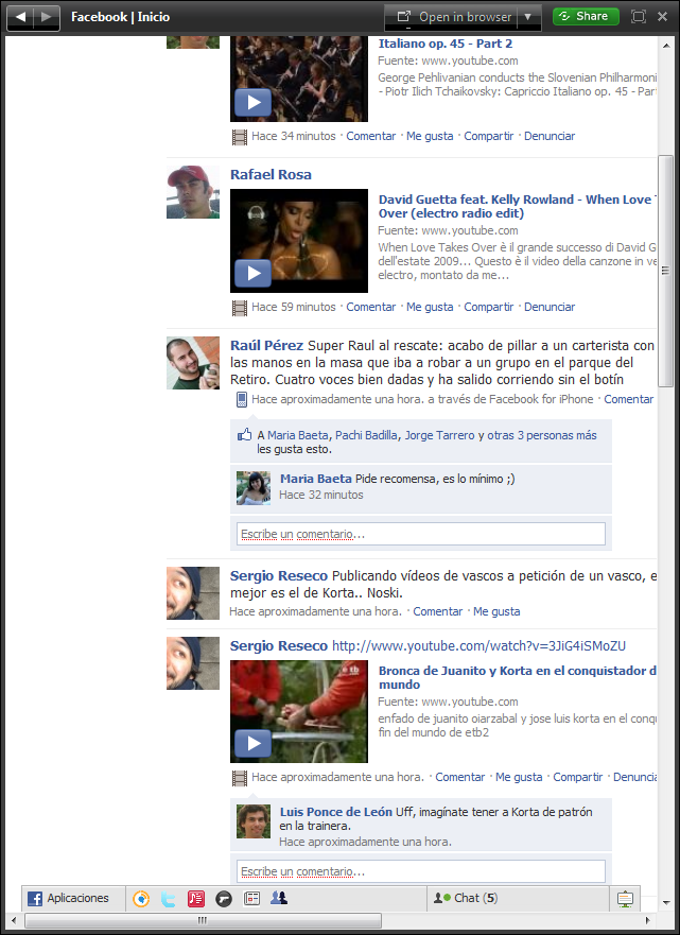
Task: Click Comentar on the 34 minutos post
Action: (x=371, y=136)
